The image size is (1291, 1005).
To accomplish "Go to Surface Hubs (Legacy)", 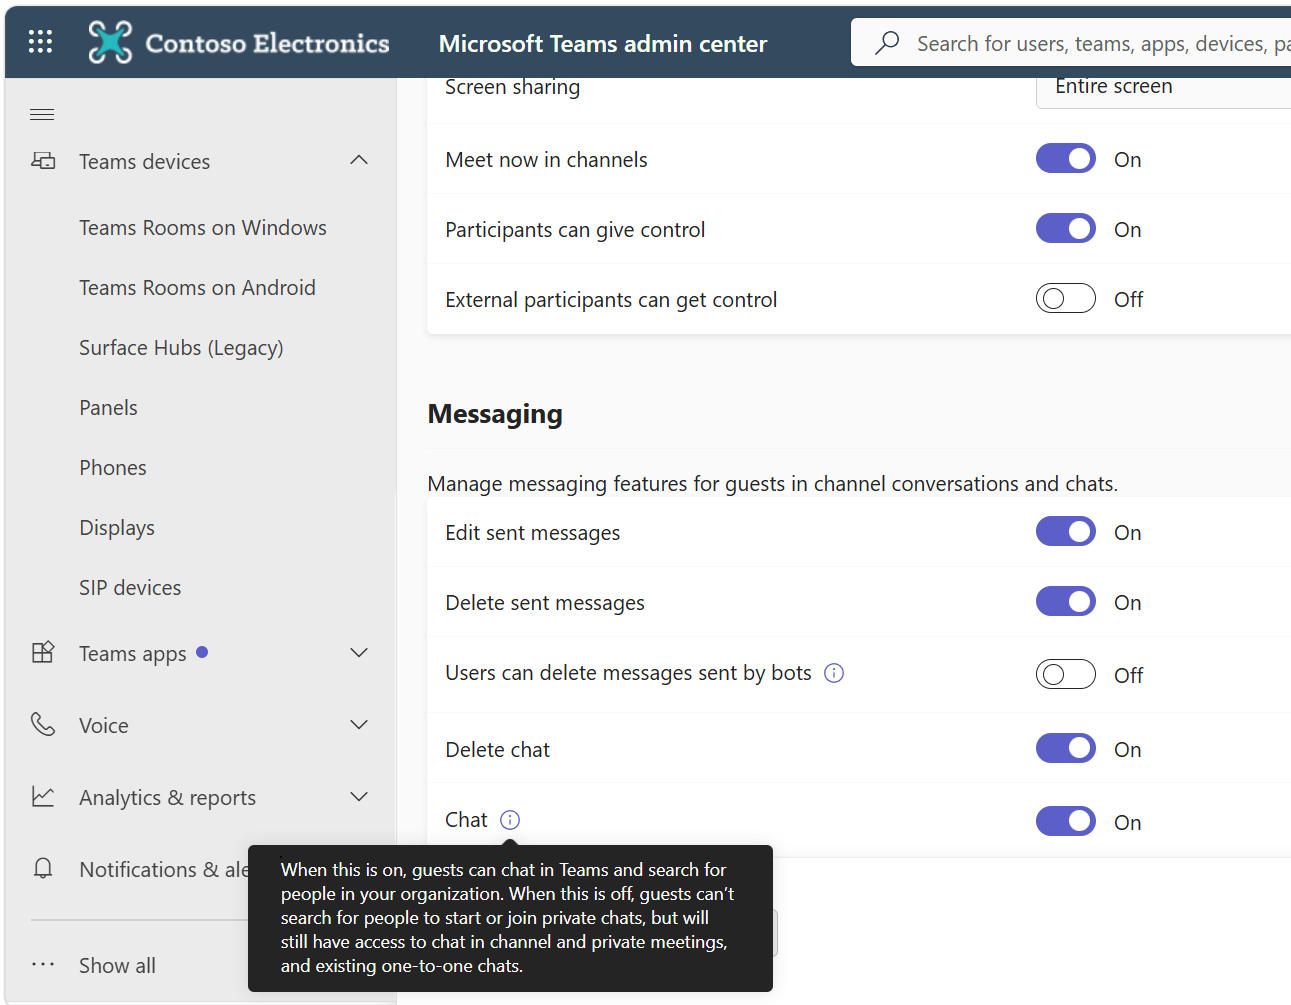I will point(181,348).
